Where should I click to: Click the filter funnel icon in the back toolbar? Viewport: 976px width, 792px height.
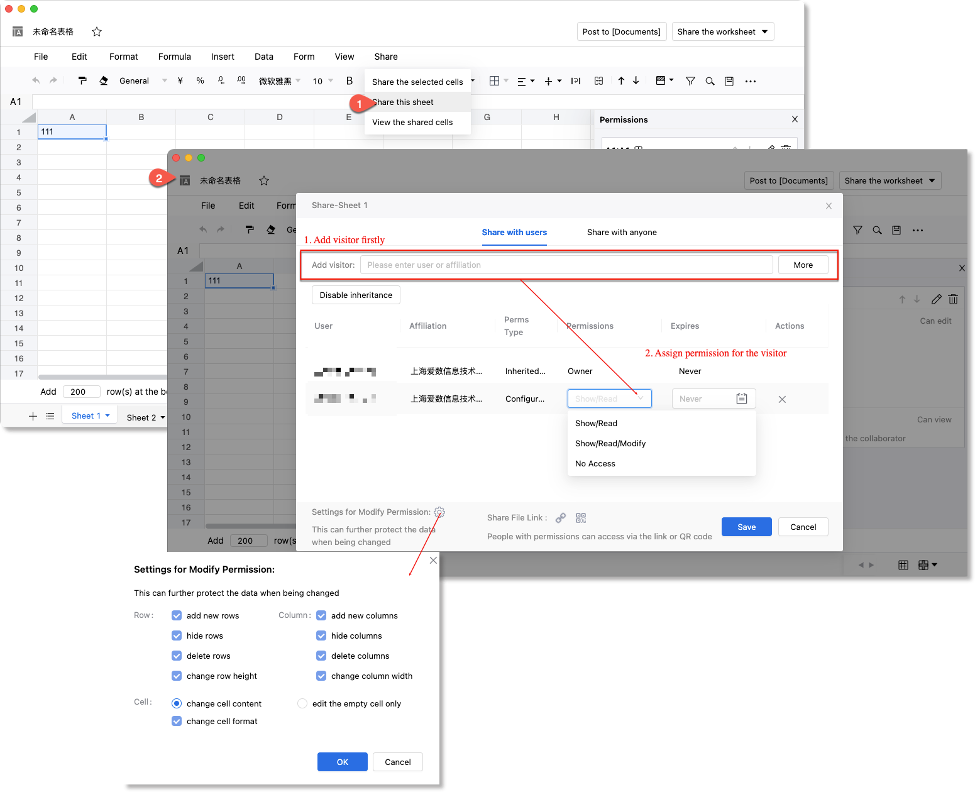point(690,81)
